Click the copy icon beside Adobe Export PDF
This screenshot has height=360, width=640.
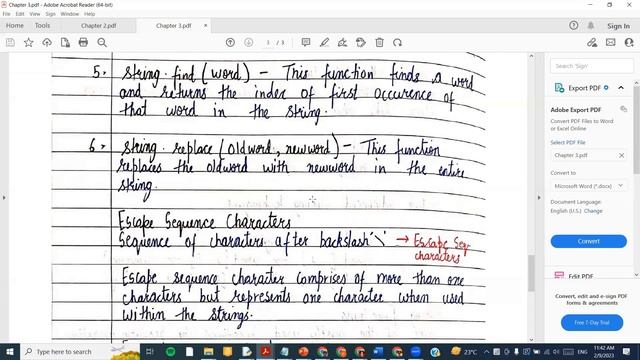click(623, 109)
